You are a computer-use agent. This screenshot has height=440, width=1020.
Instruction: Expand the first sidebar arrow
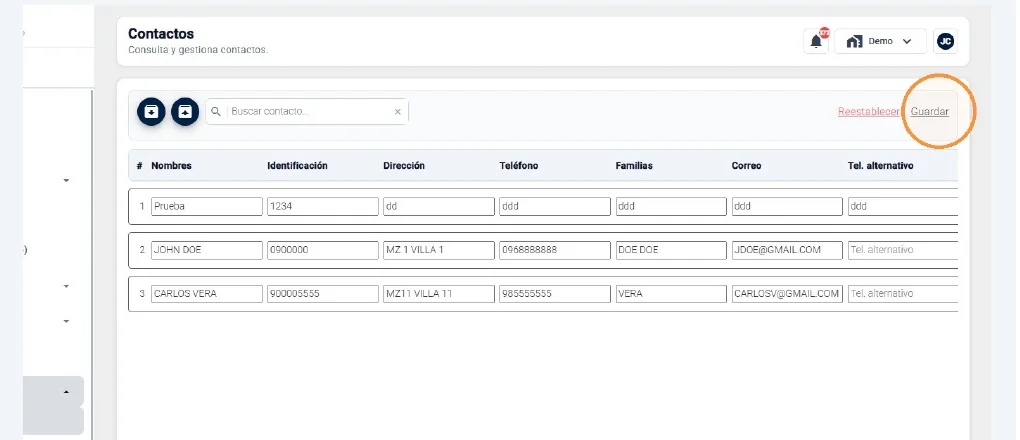[66, 180]
